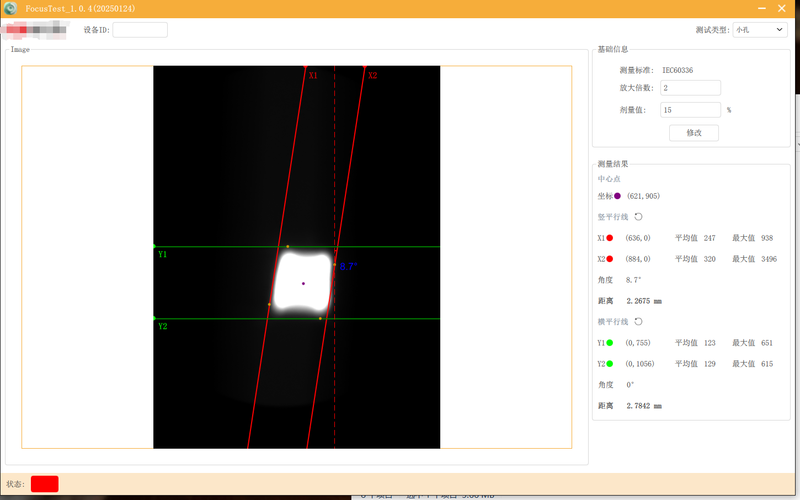
Task: Click the green Y2 marker dot in results
Action: click(609, 364)
